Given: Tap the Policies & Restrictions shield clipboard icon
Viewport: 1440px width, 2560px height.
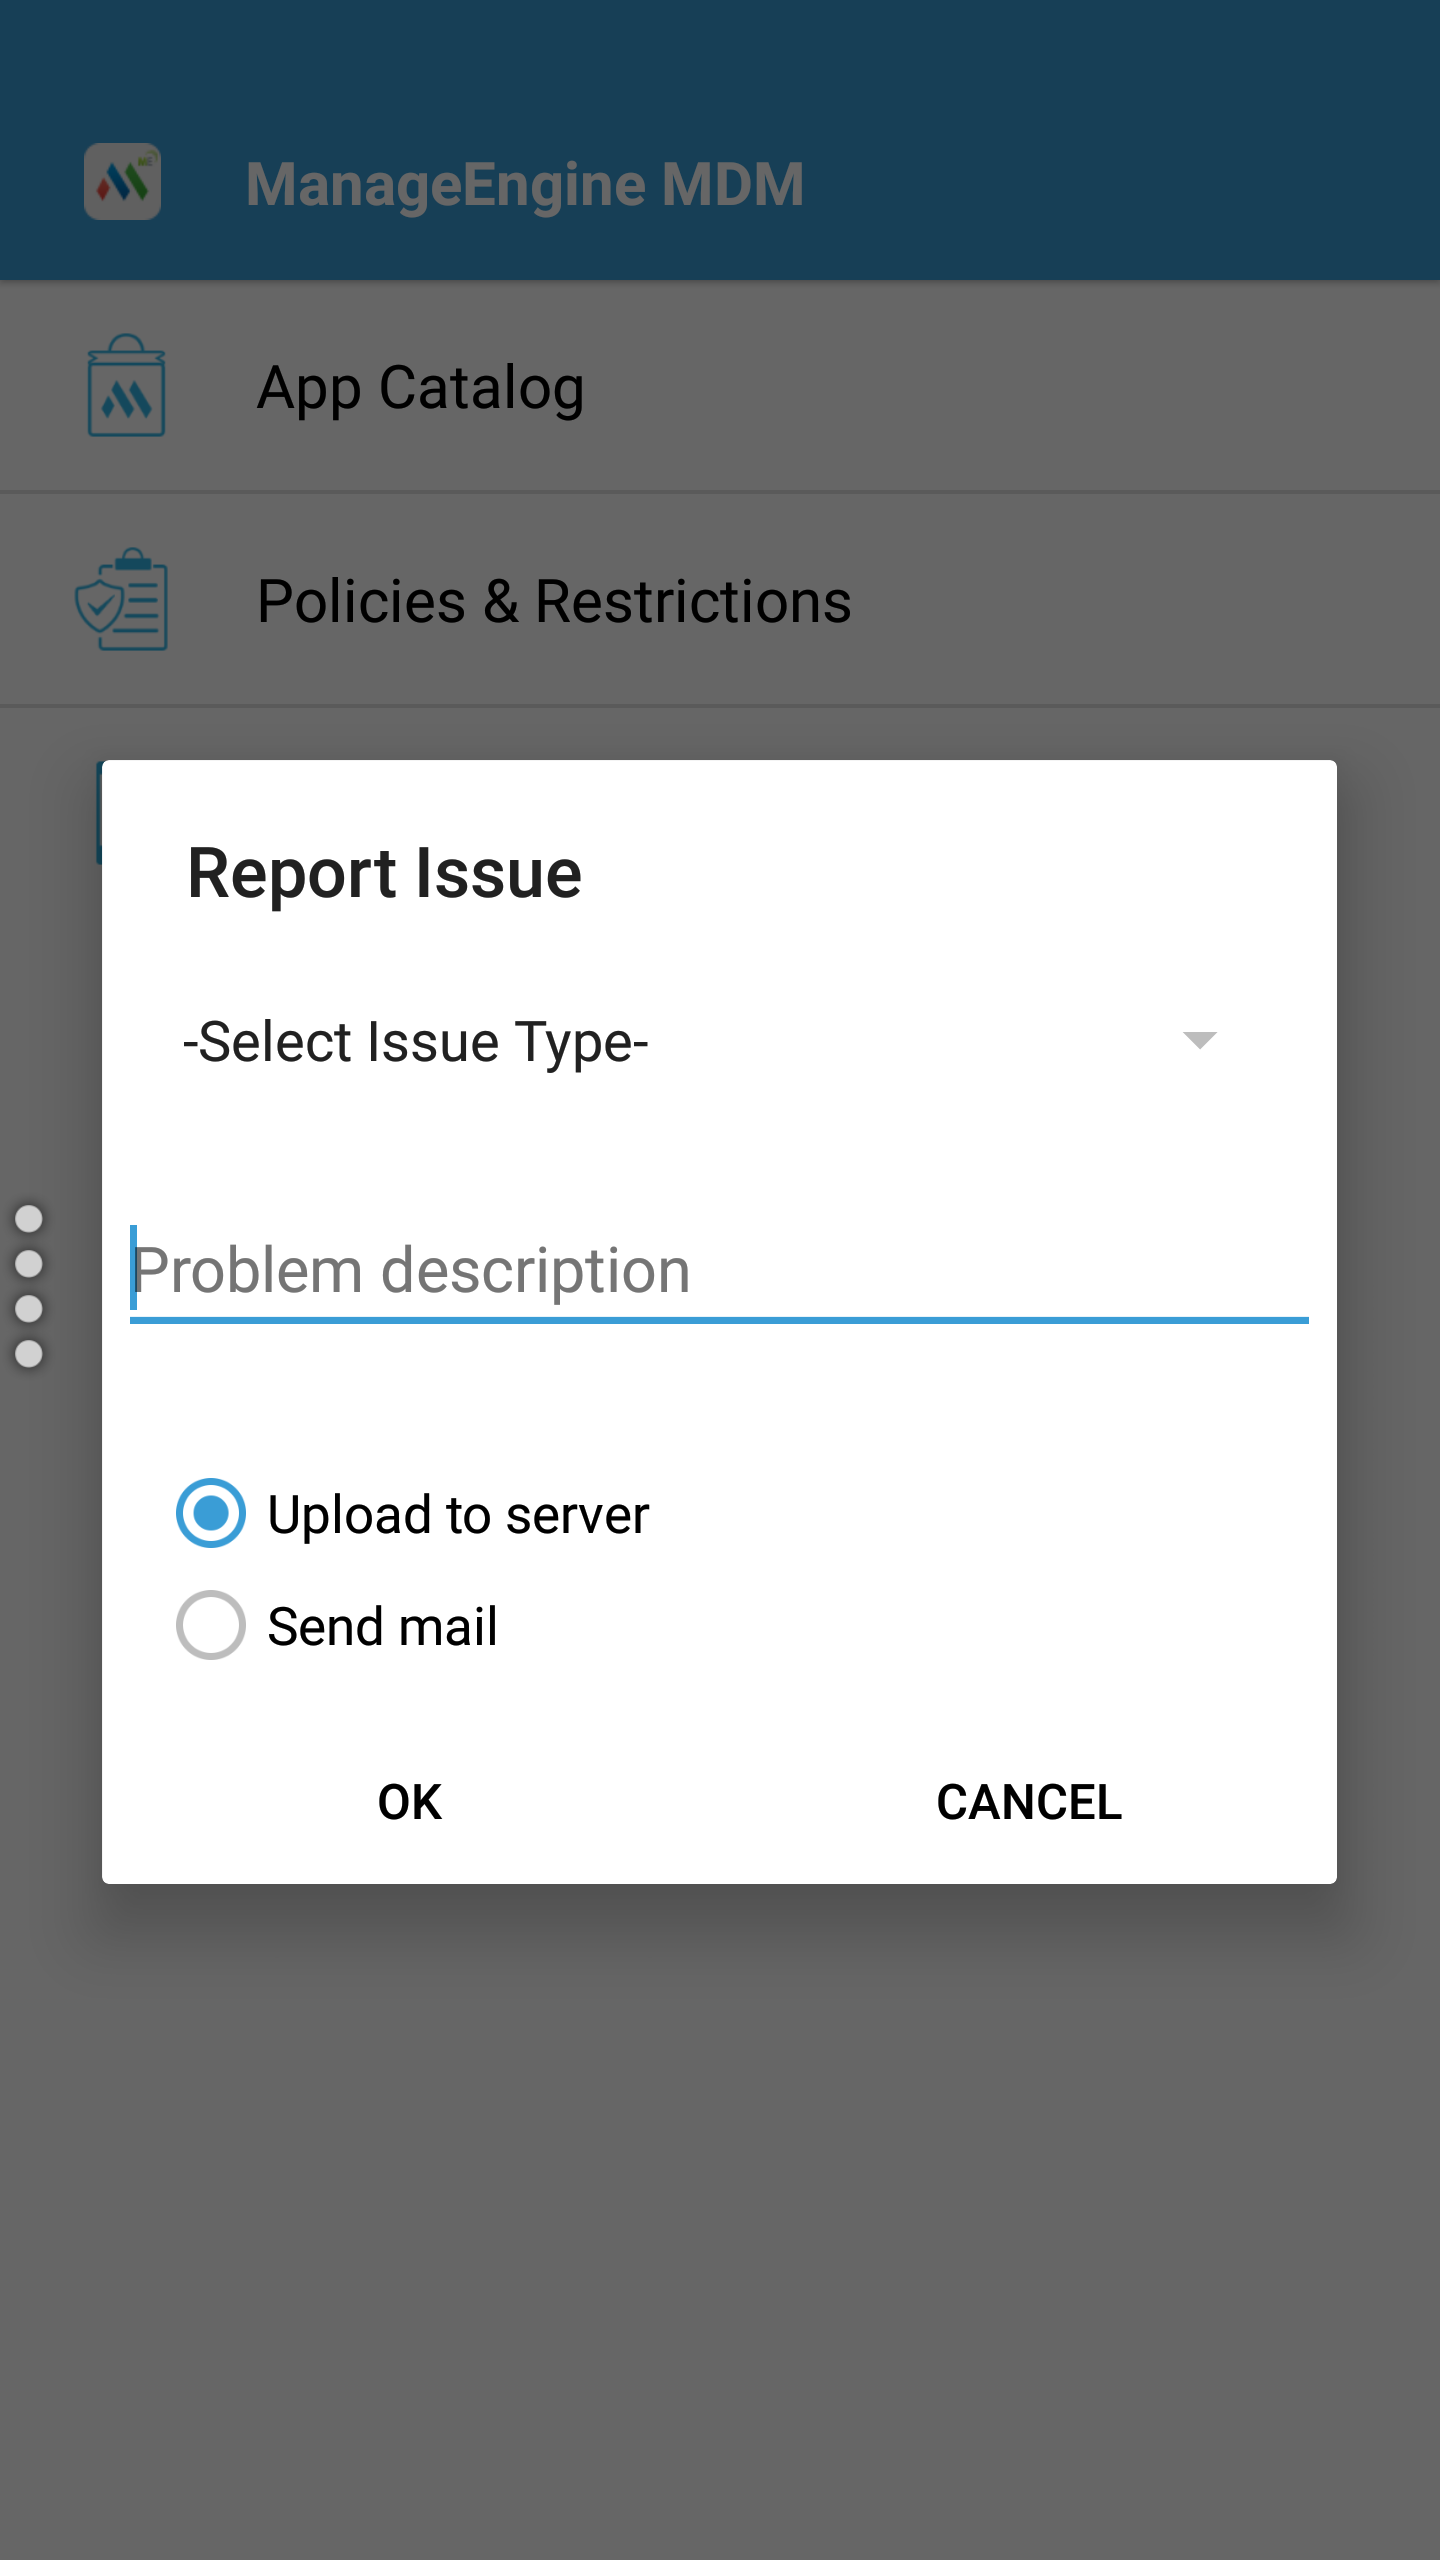Looking at the screenshot, I should pyautogui.click(x=122, y=599).
